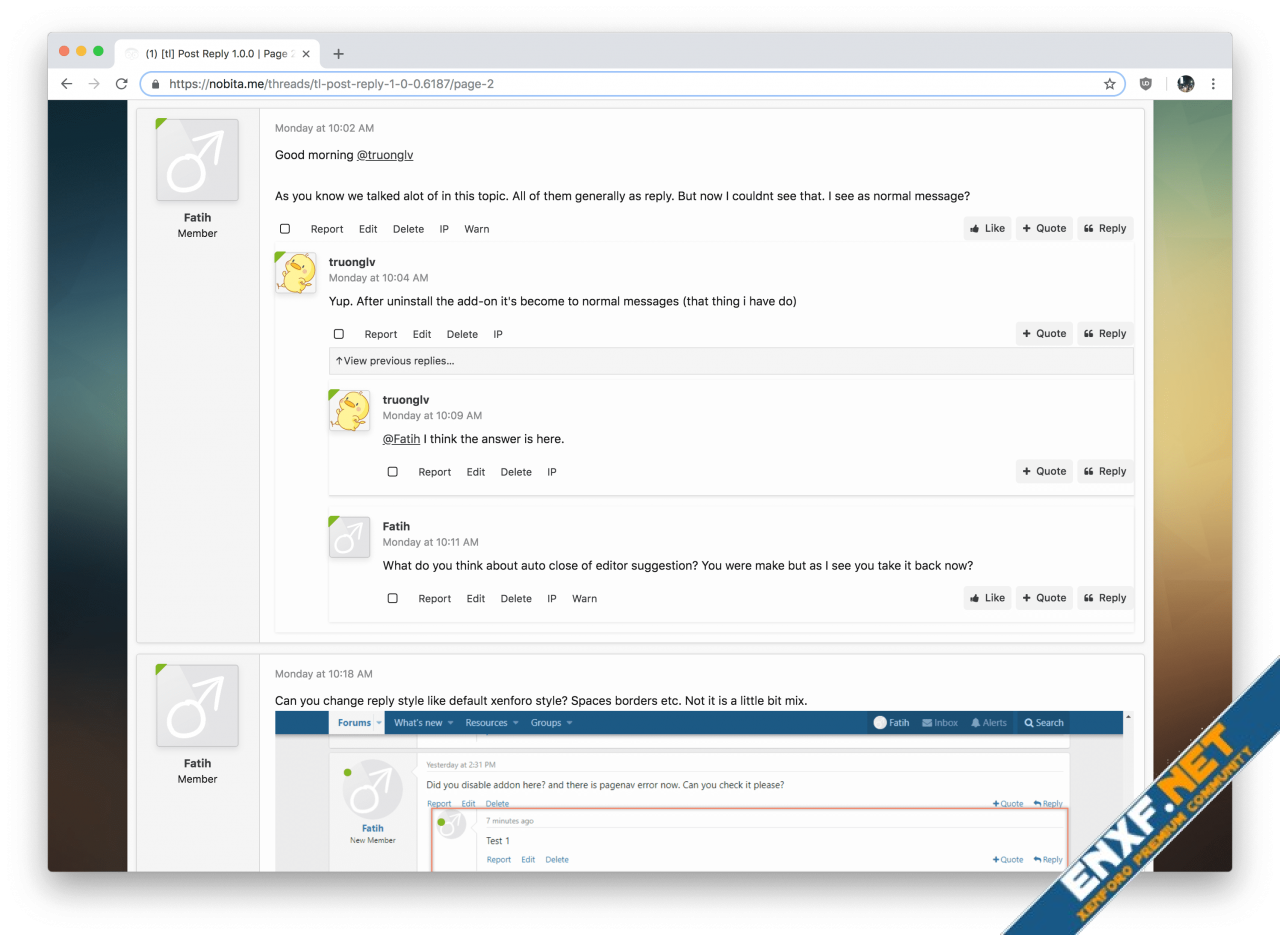Like Fatih's 10:02 AM post
Screen dimensions: 1280x935
click(x=987, y=228)
